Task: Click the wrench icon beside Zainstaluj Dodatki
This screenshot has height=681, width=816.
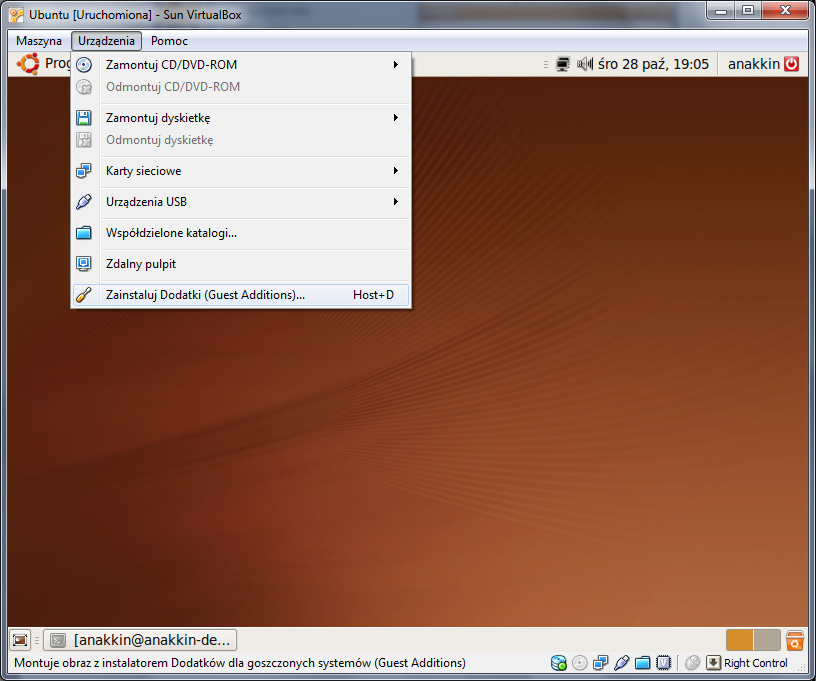Action: [84, 295]
